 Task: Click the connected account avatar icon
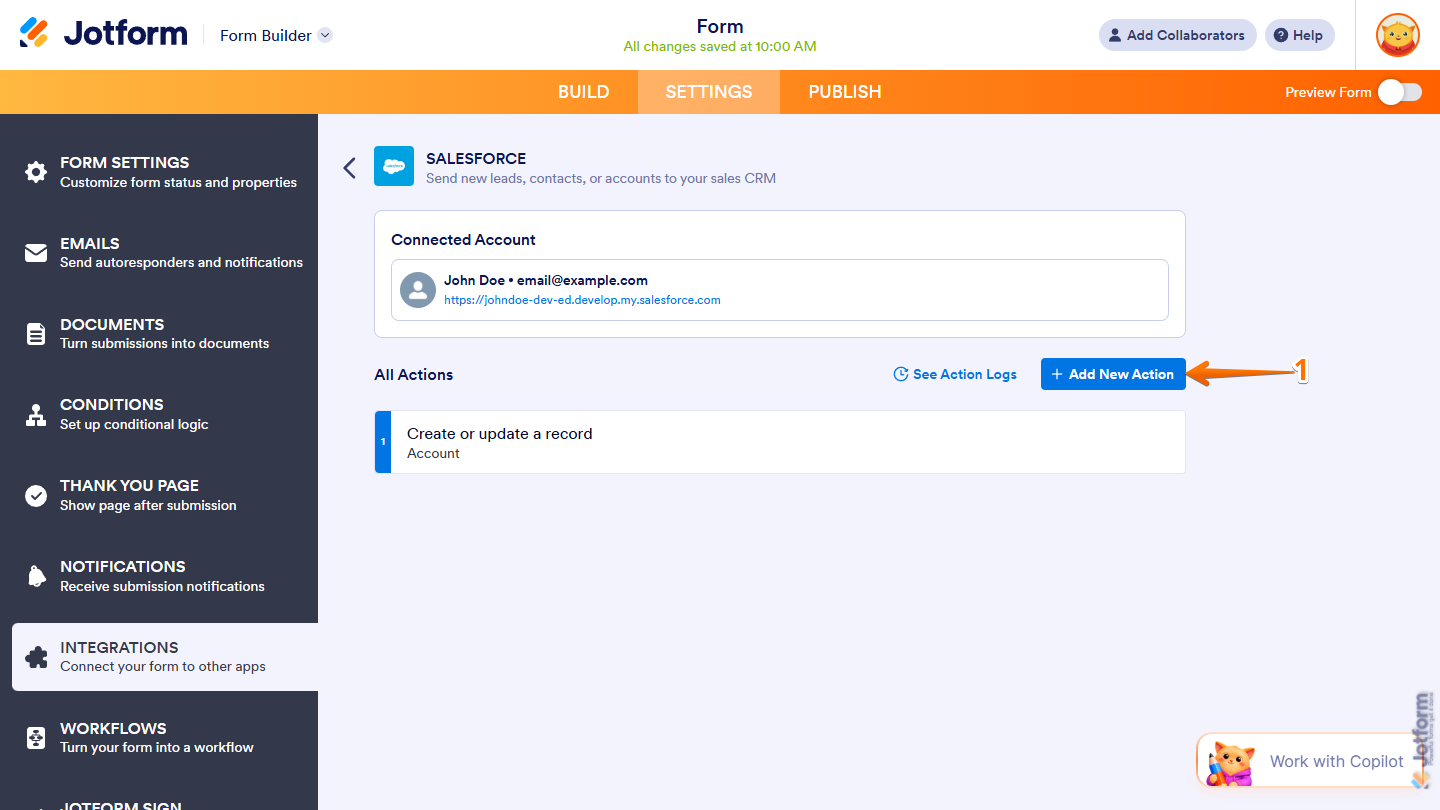click(417, 290)
